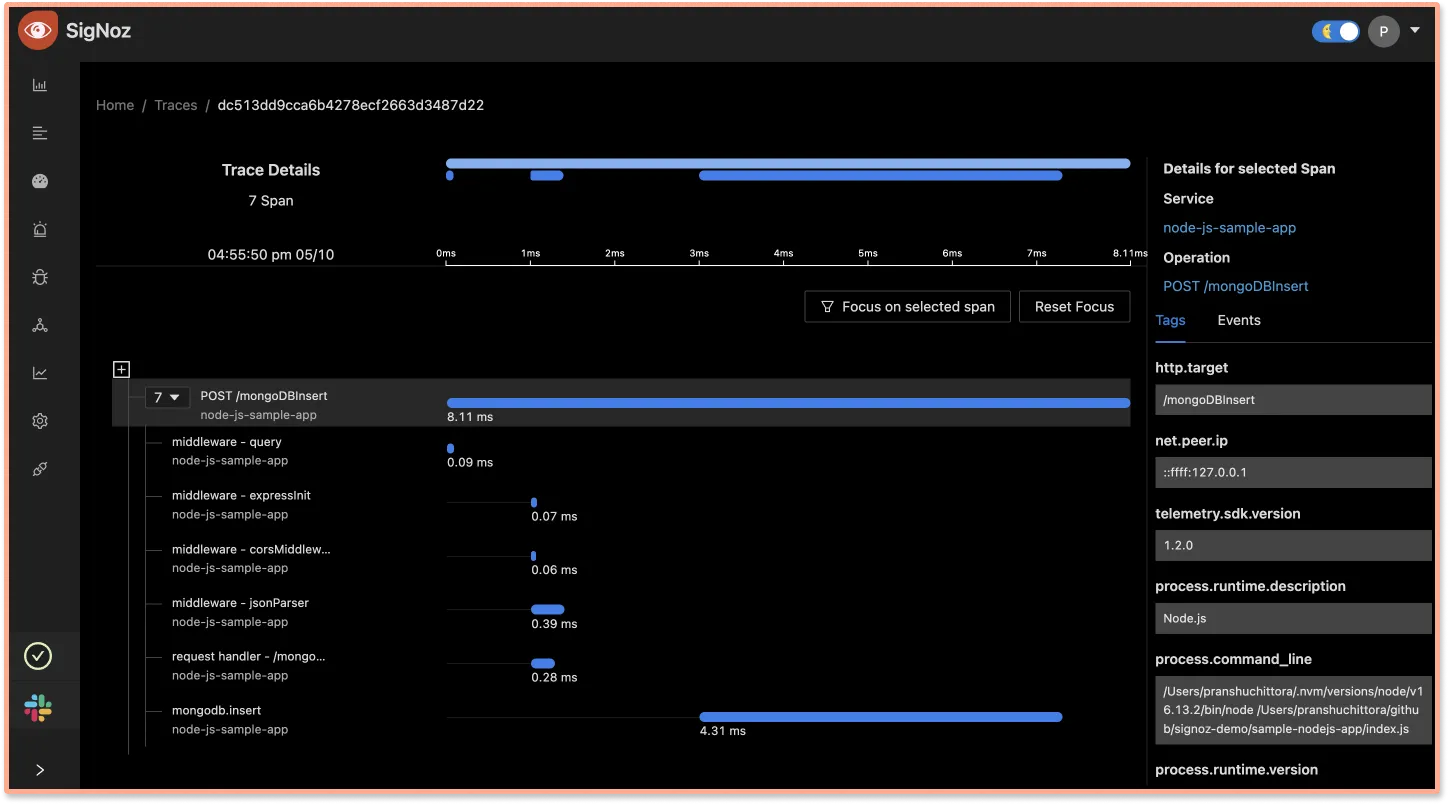Click the 04:55:50 pm 05/10 timestamp
Viewport: 1448px width, 804px height.
[271, 255]
